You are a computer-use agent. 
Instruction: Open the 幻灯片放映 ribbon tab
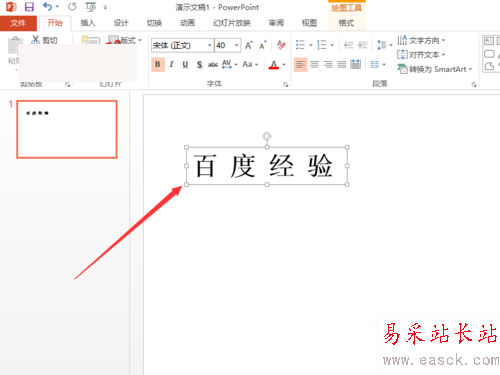(x=232, y=23)
